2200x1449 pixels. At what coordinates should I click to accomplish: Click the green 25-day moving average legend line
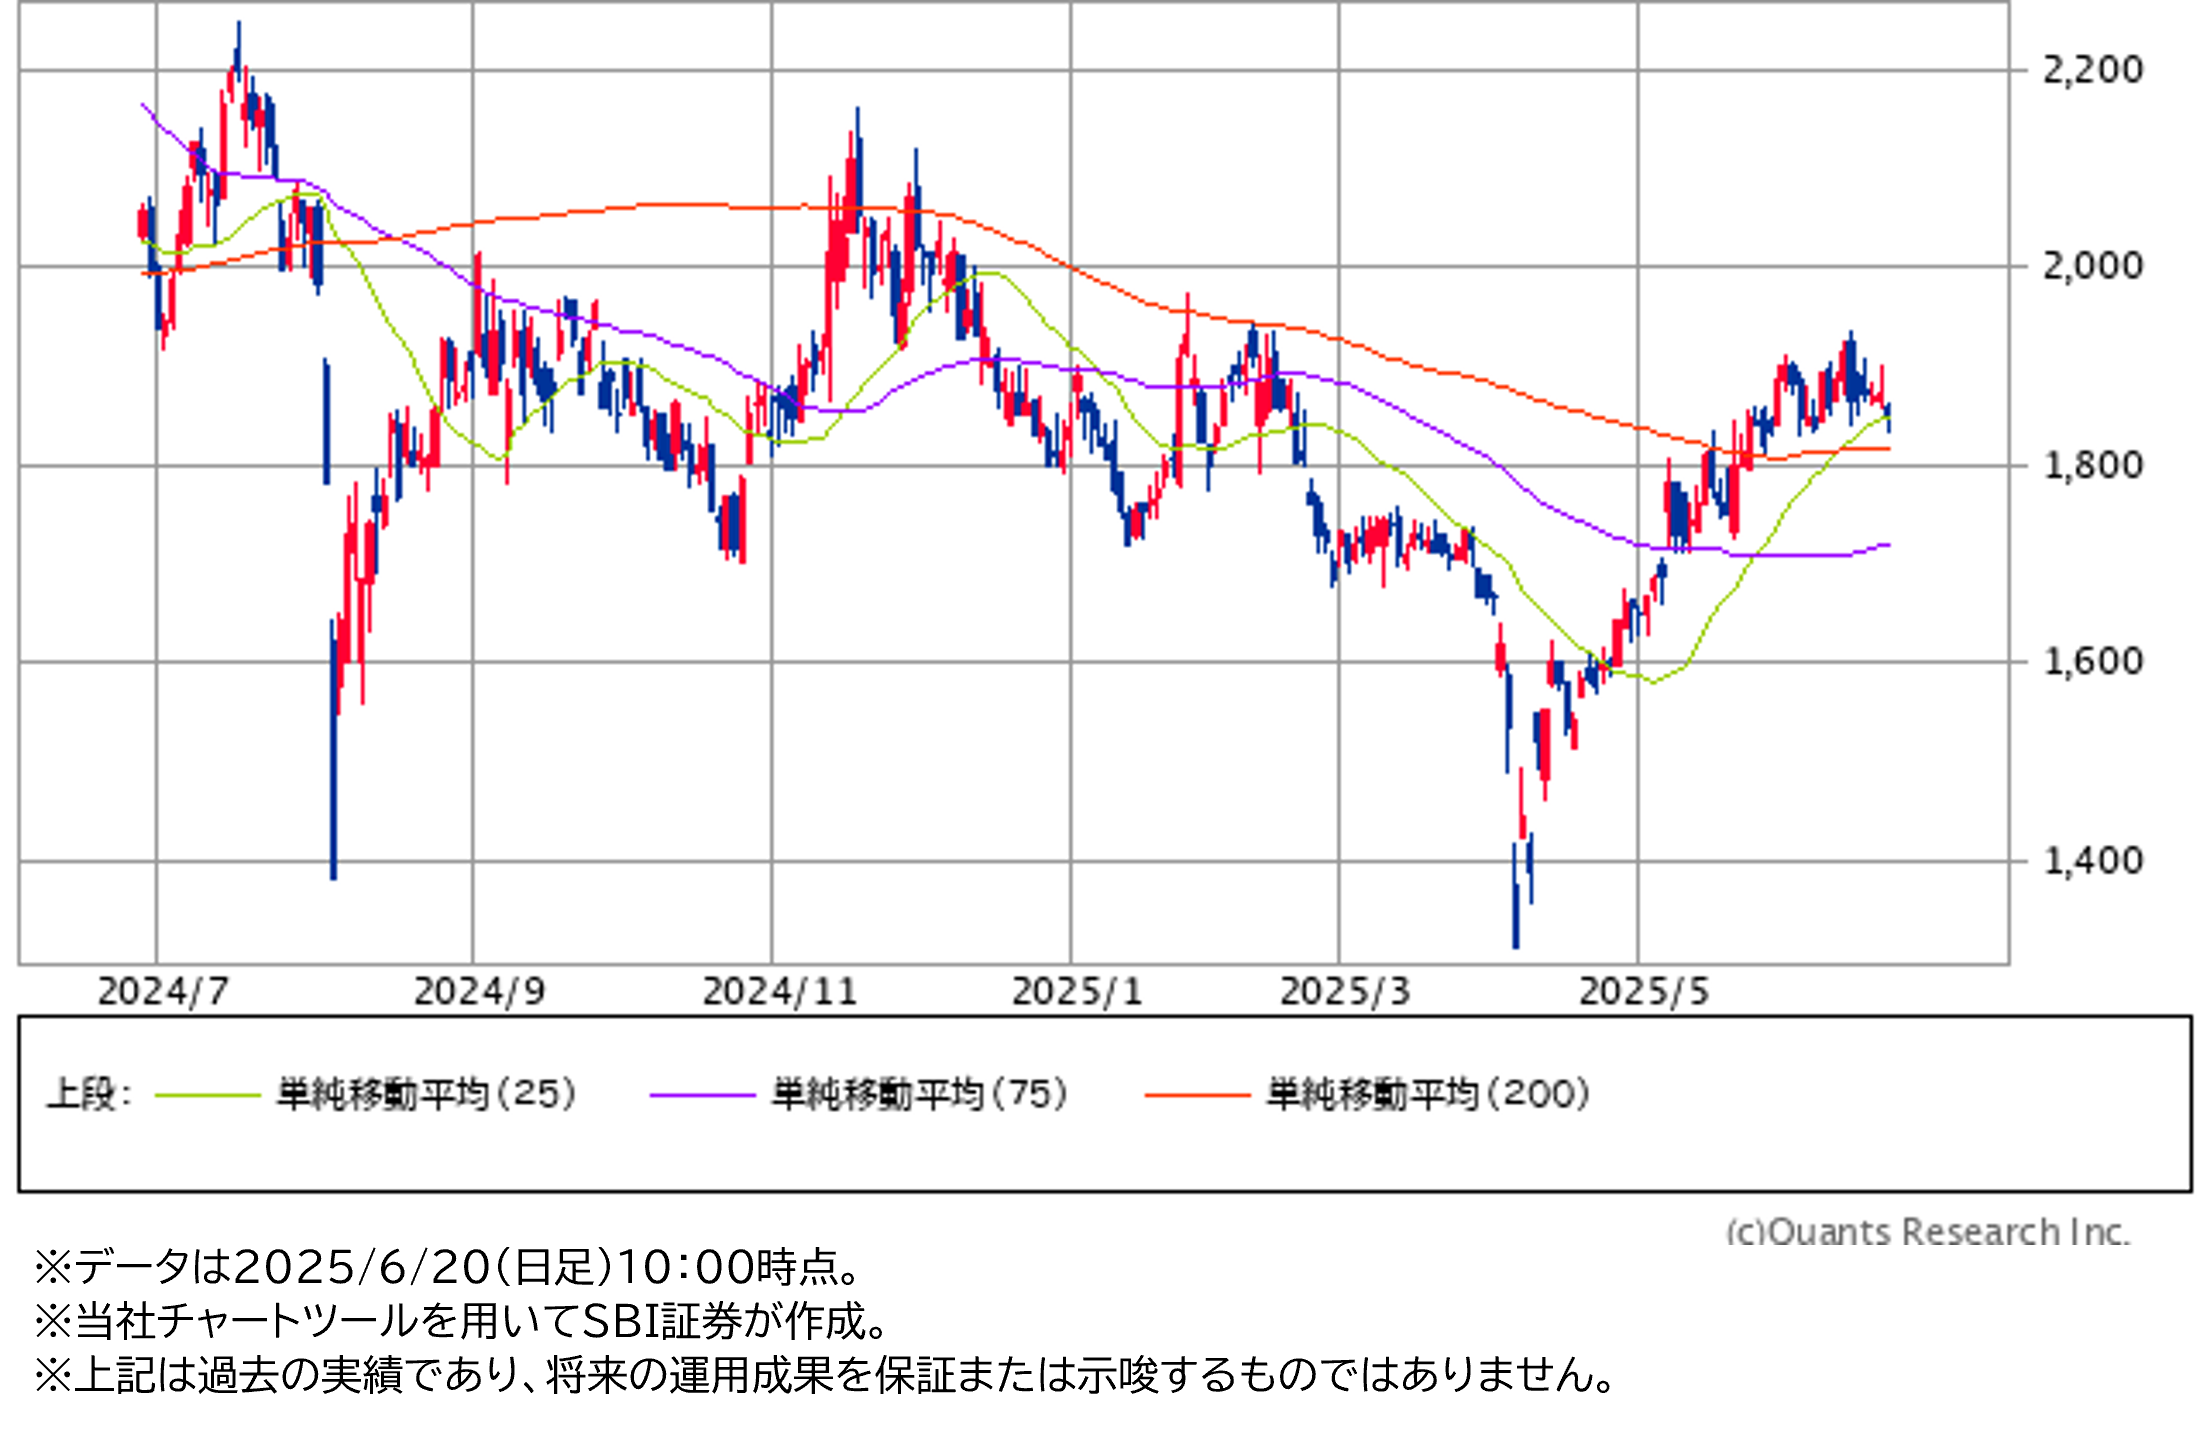(x=208, y=1095)
